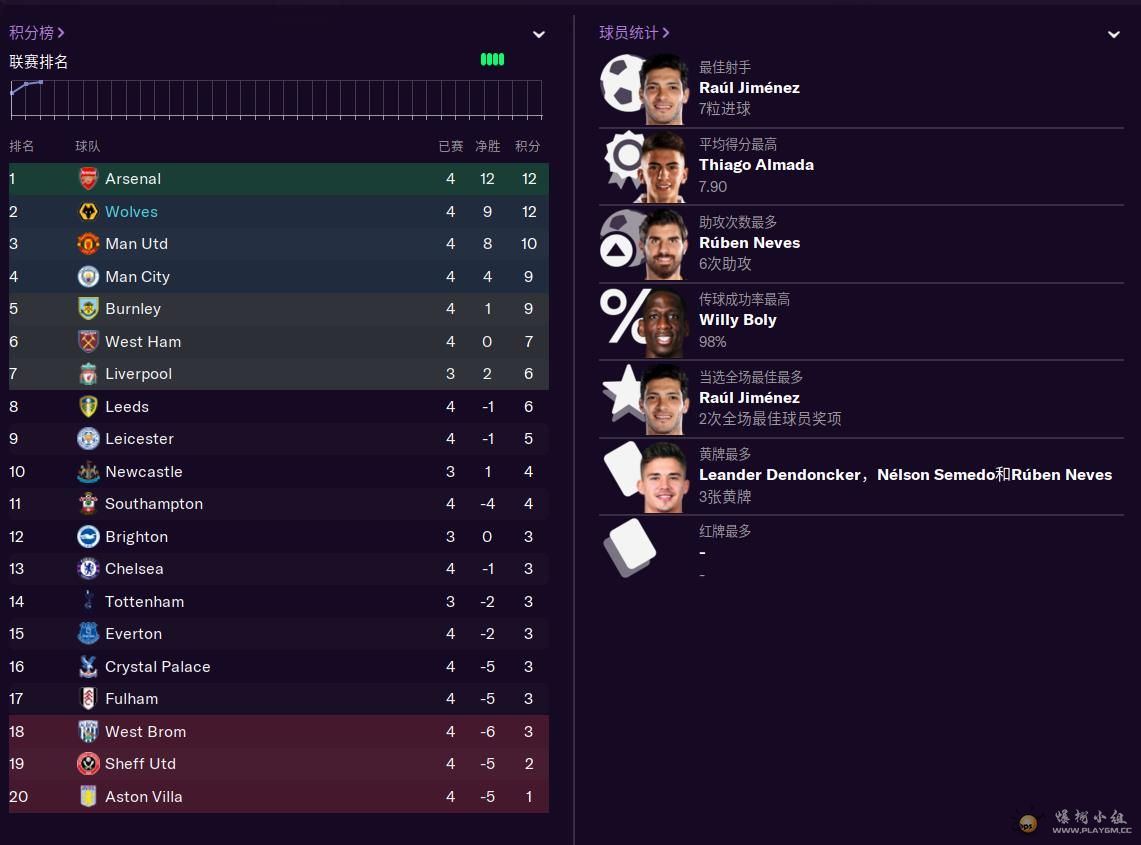Click the Man Utd crest icon
Viewport: 1141px width, 845px height.
click(88, 243)
